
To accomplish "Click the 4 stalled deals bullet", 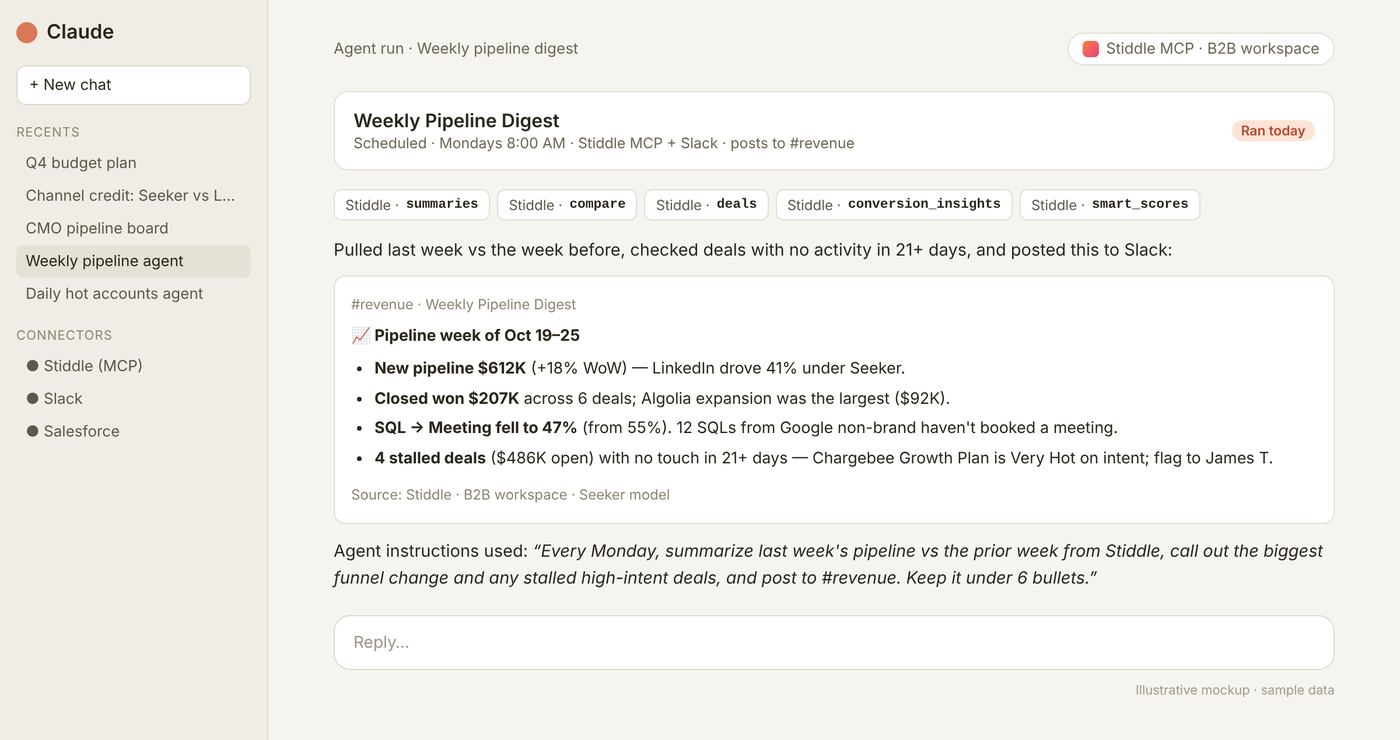I will 823,458.
